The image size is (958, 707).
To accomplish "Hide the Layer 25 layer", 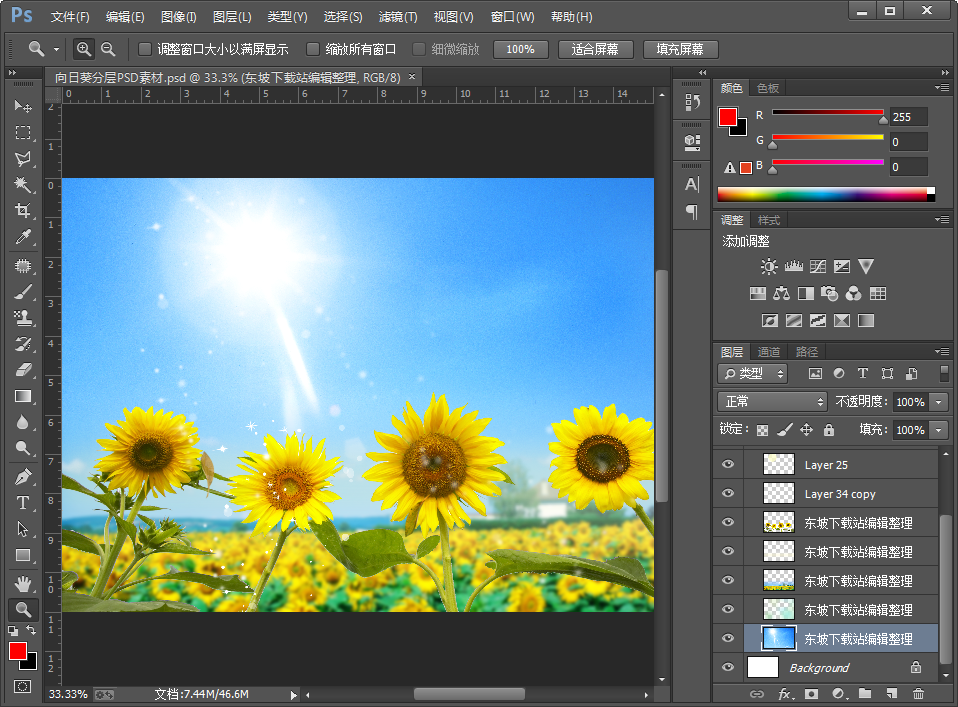I will 728,465.
